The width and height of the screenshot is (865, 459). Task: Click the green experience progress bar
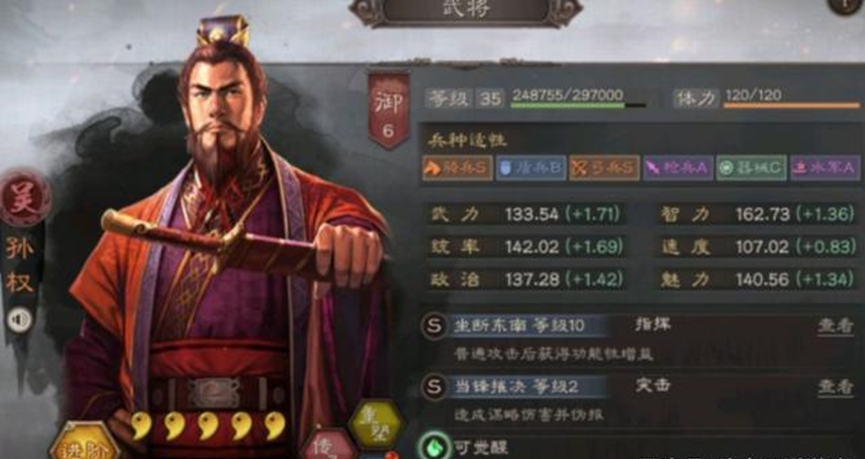point(578,105)
